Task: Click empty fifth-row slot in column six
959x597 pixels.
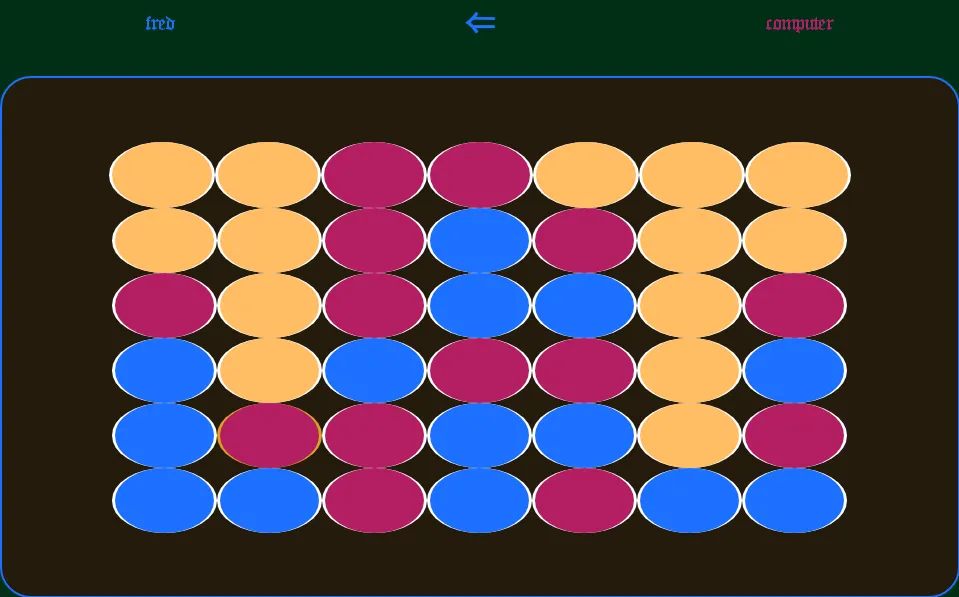Action: click(x=689, y=436)
